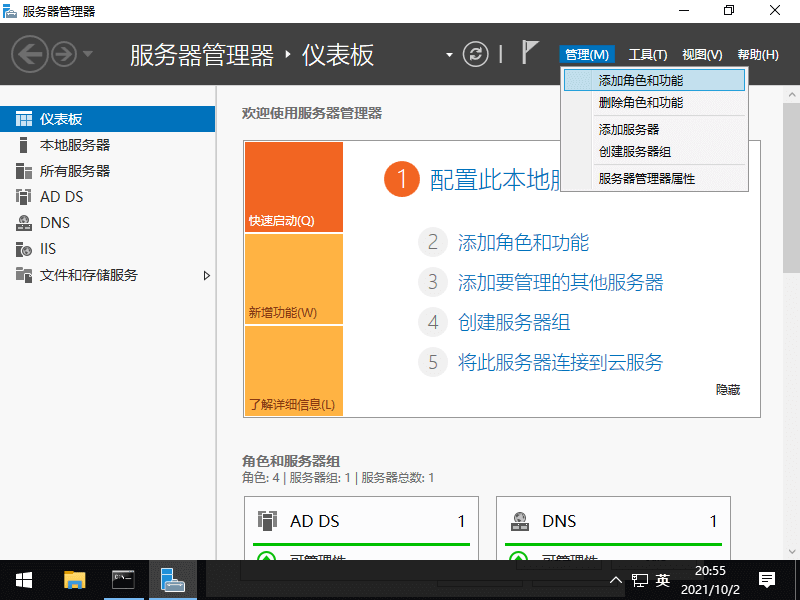Open the 视图(V) menu
800x600 pixels.
(x=702, y=54)
